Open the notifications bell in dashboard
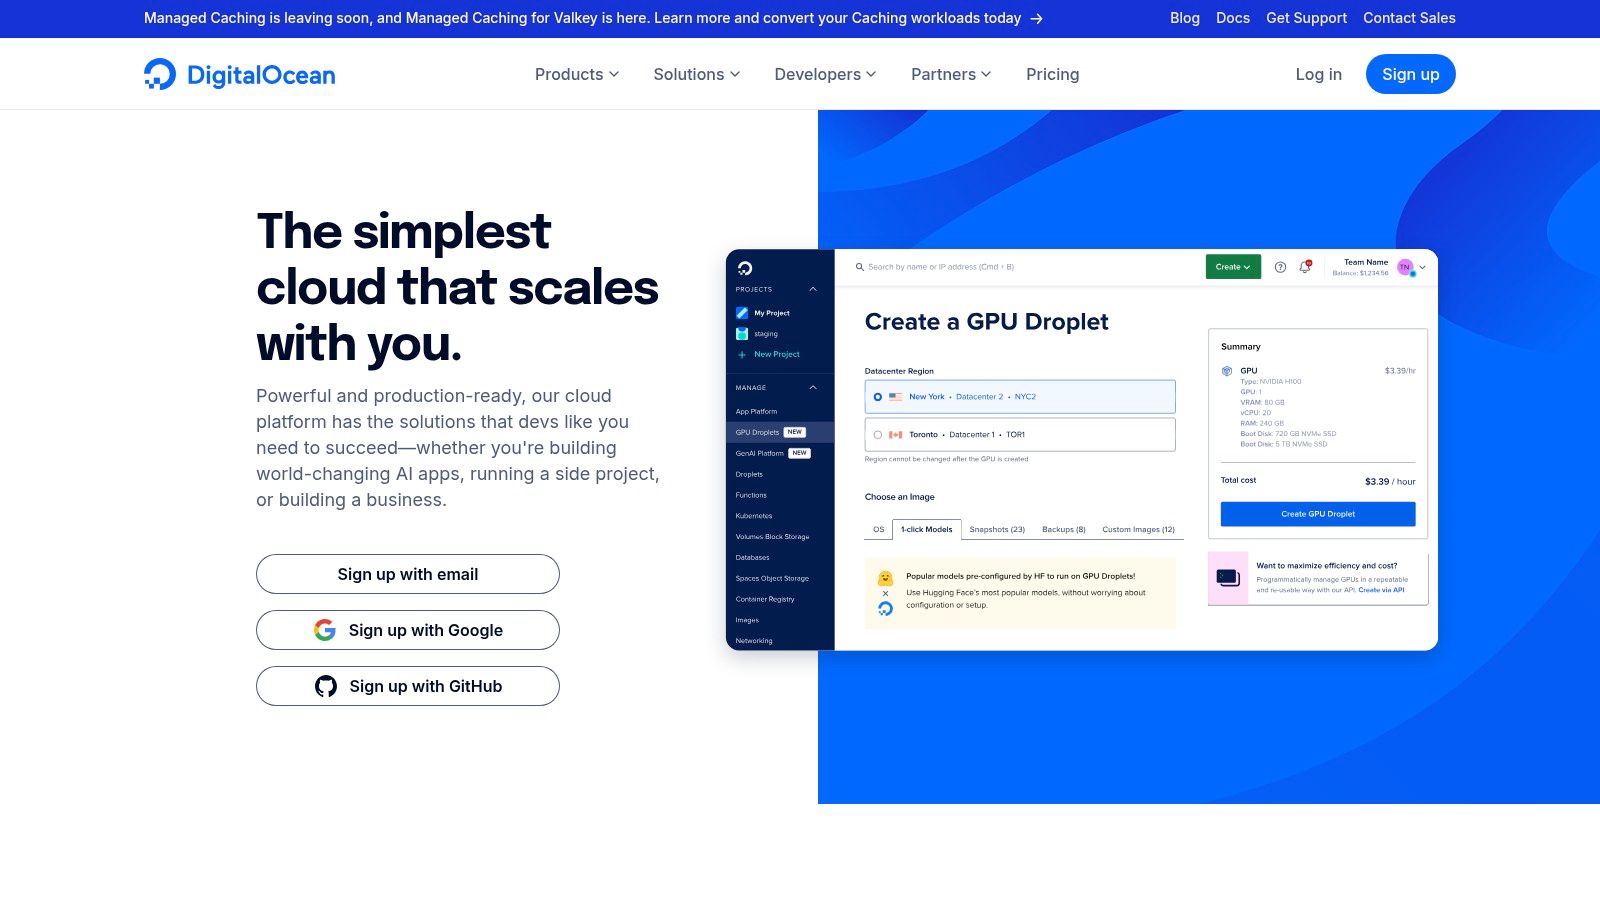 1305,267
